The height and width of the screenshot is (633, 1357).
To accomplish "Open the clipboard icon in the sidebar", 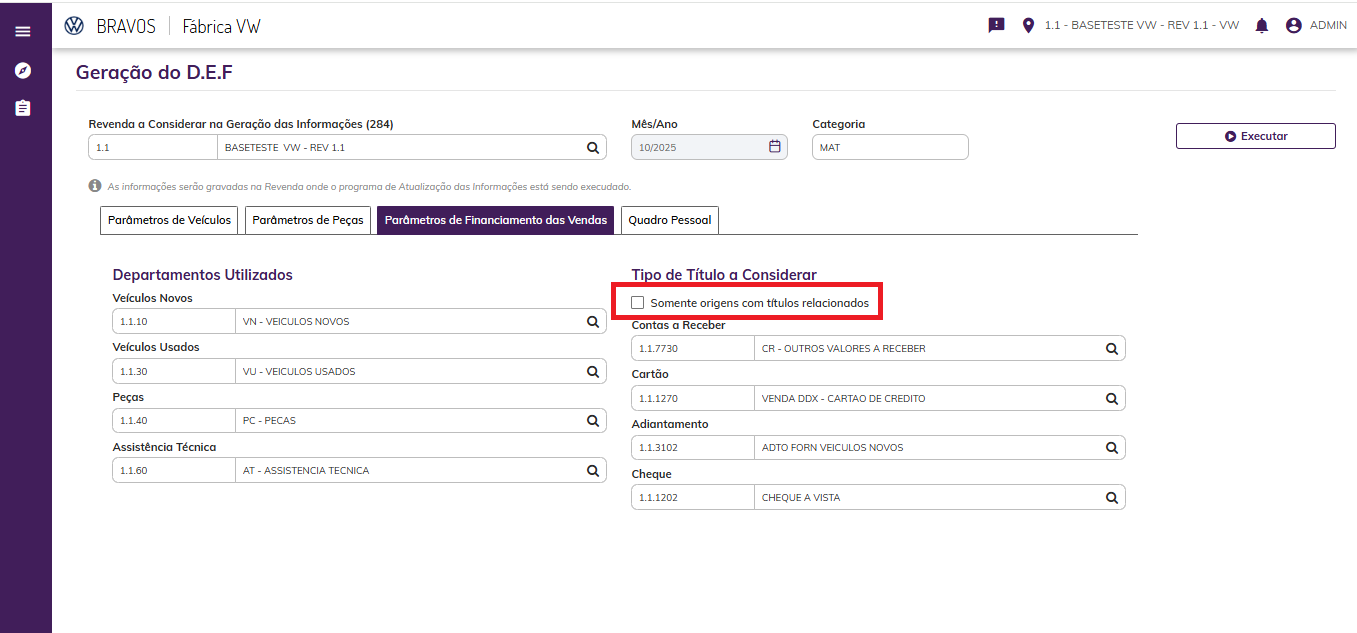I will tap(23, 108).
